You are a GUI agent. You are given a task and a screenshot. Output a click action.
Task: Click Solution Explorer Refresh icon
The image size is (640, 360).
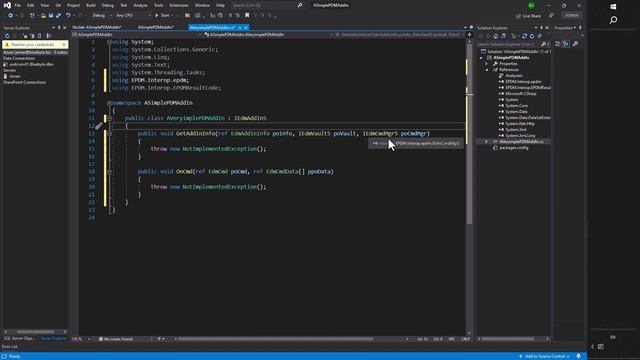coord(532,36)
